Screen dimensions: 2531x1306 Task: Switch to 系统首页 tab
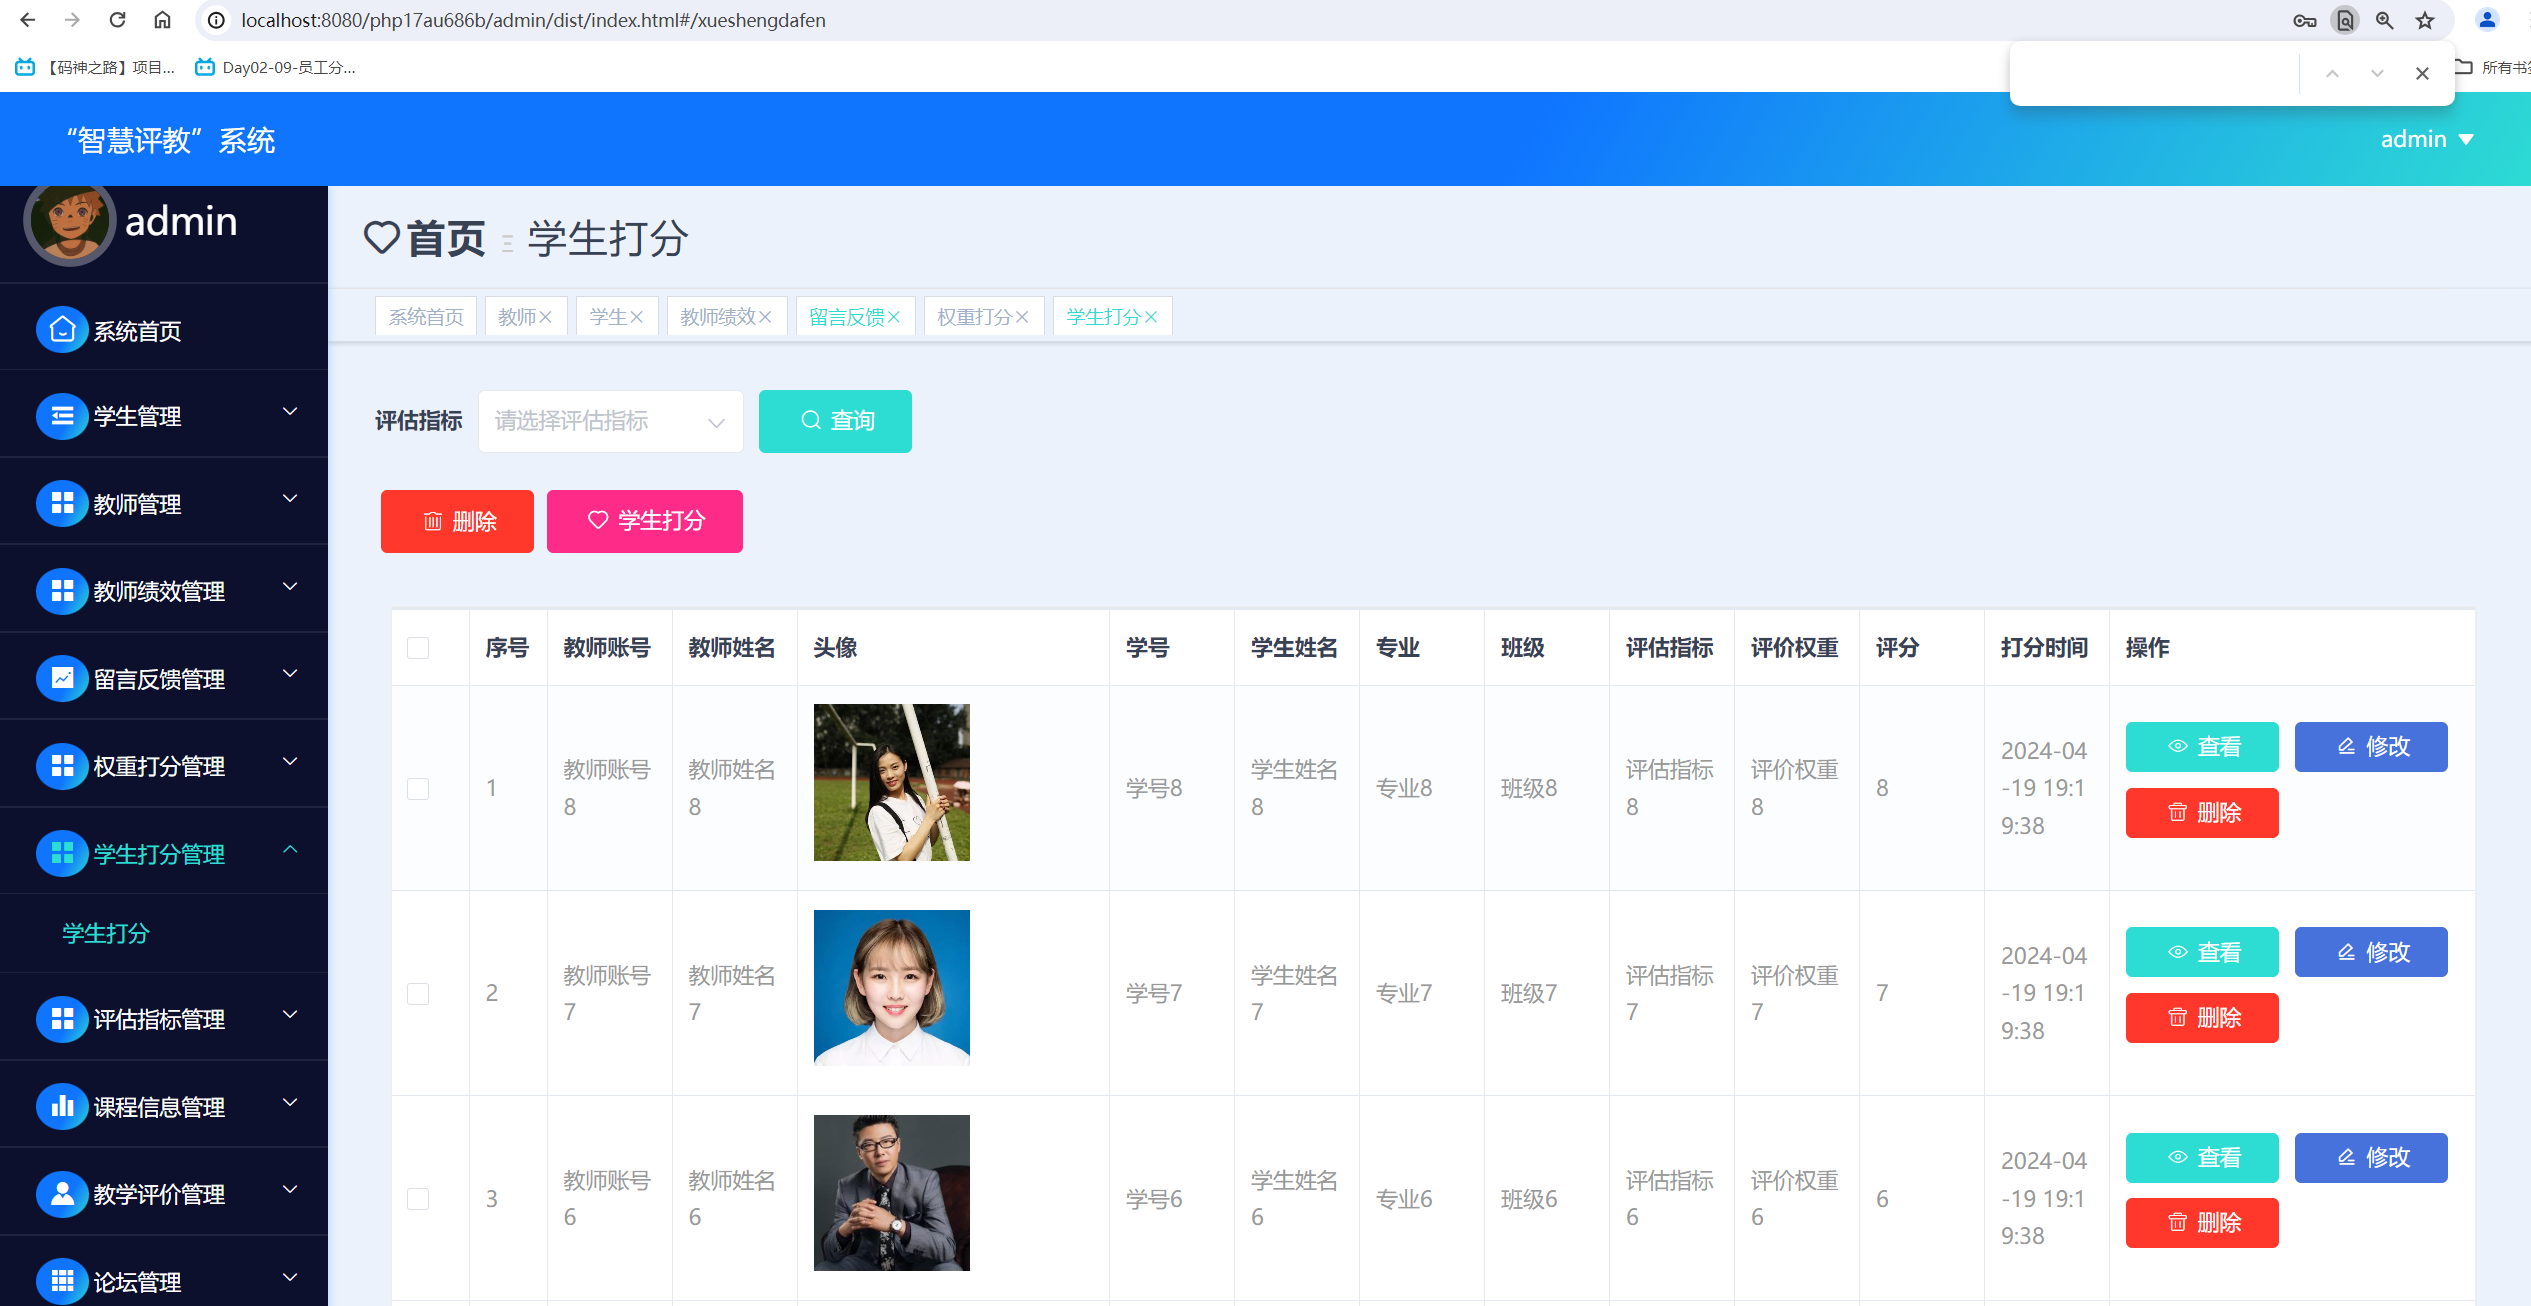426,317
